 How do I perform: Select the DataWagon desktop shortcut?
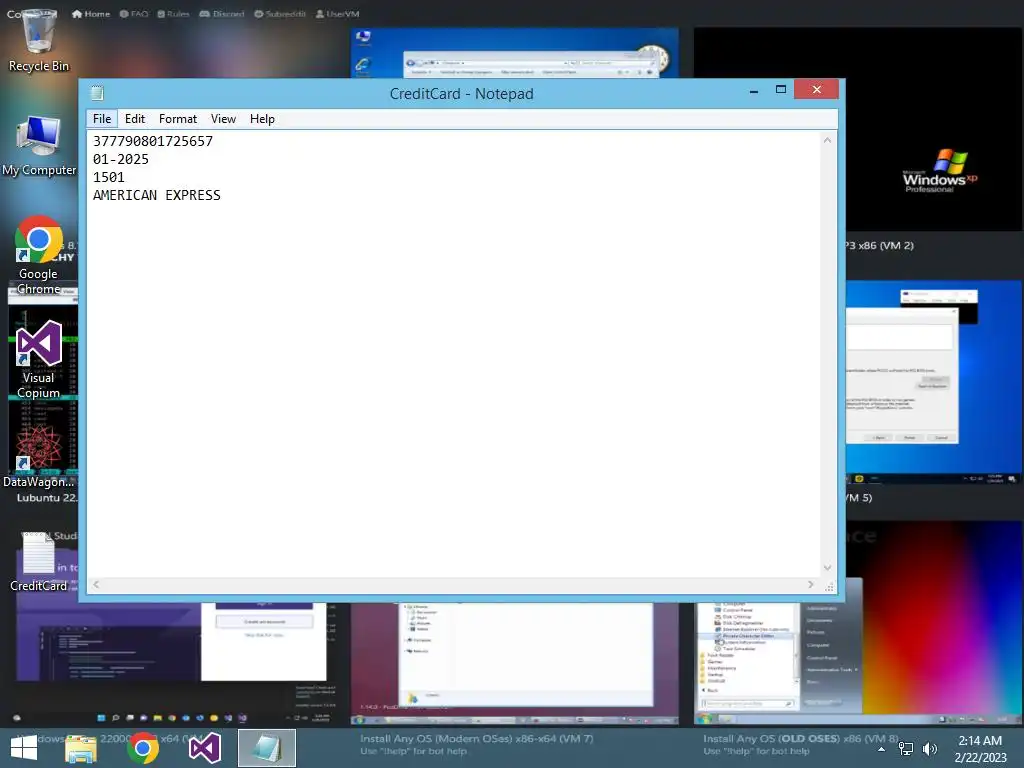pyautogui.click(x=39, y=457)
